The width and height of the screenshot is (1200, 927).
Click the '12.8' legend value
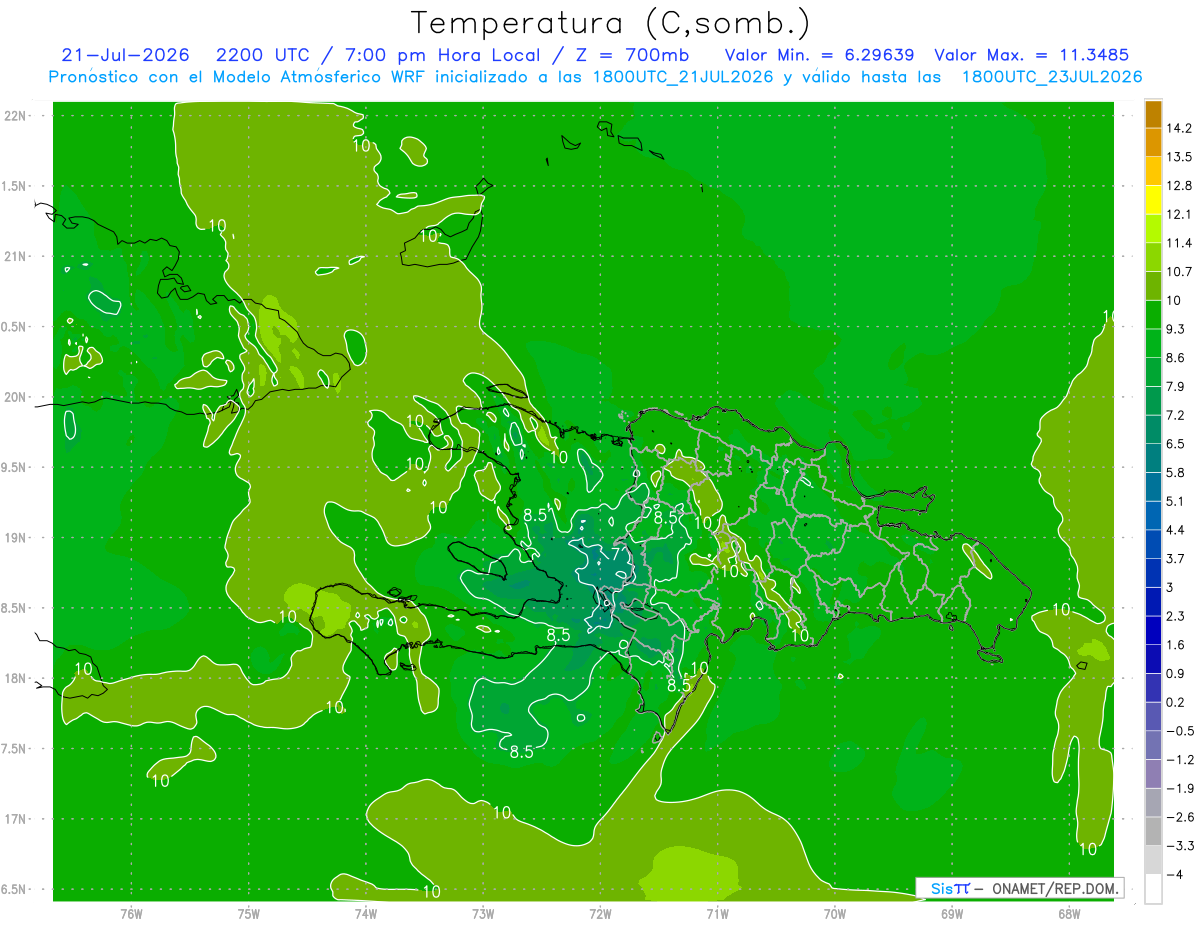(x=1177, y=186)
